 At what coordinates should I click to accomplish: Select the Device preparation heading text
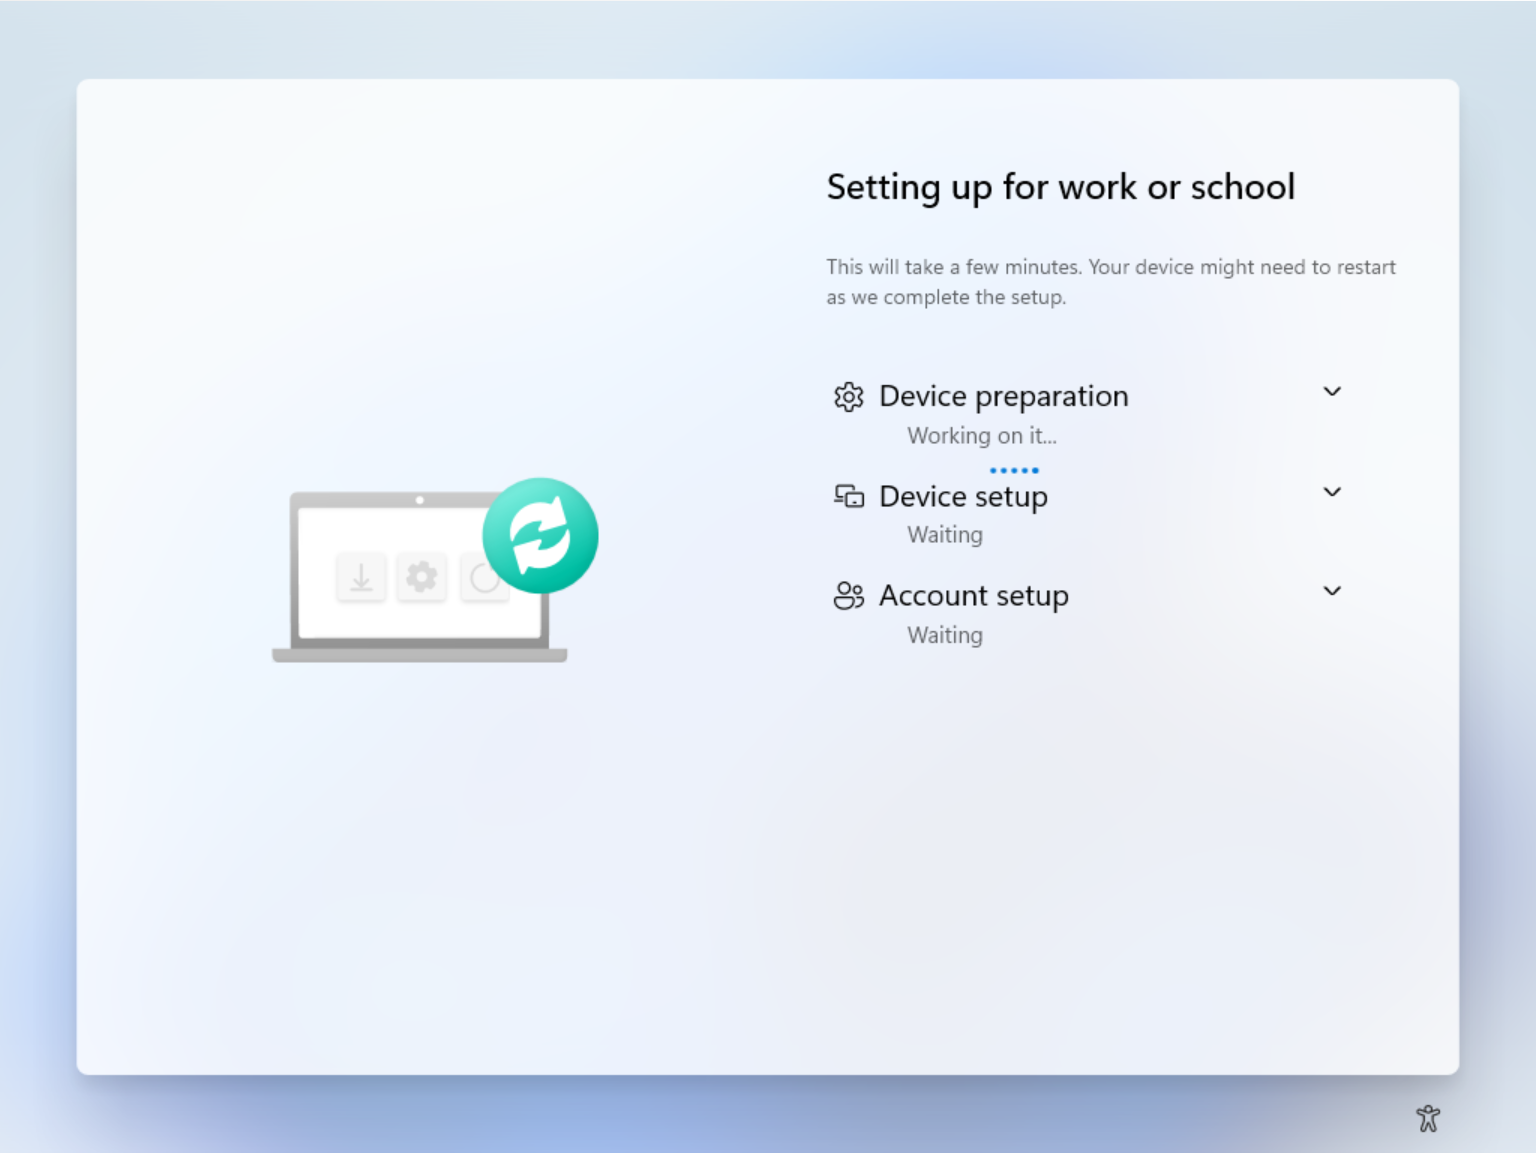(1003, 396)
